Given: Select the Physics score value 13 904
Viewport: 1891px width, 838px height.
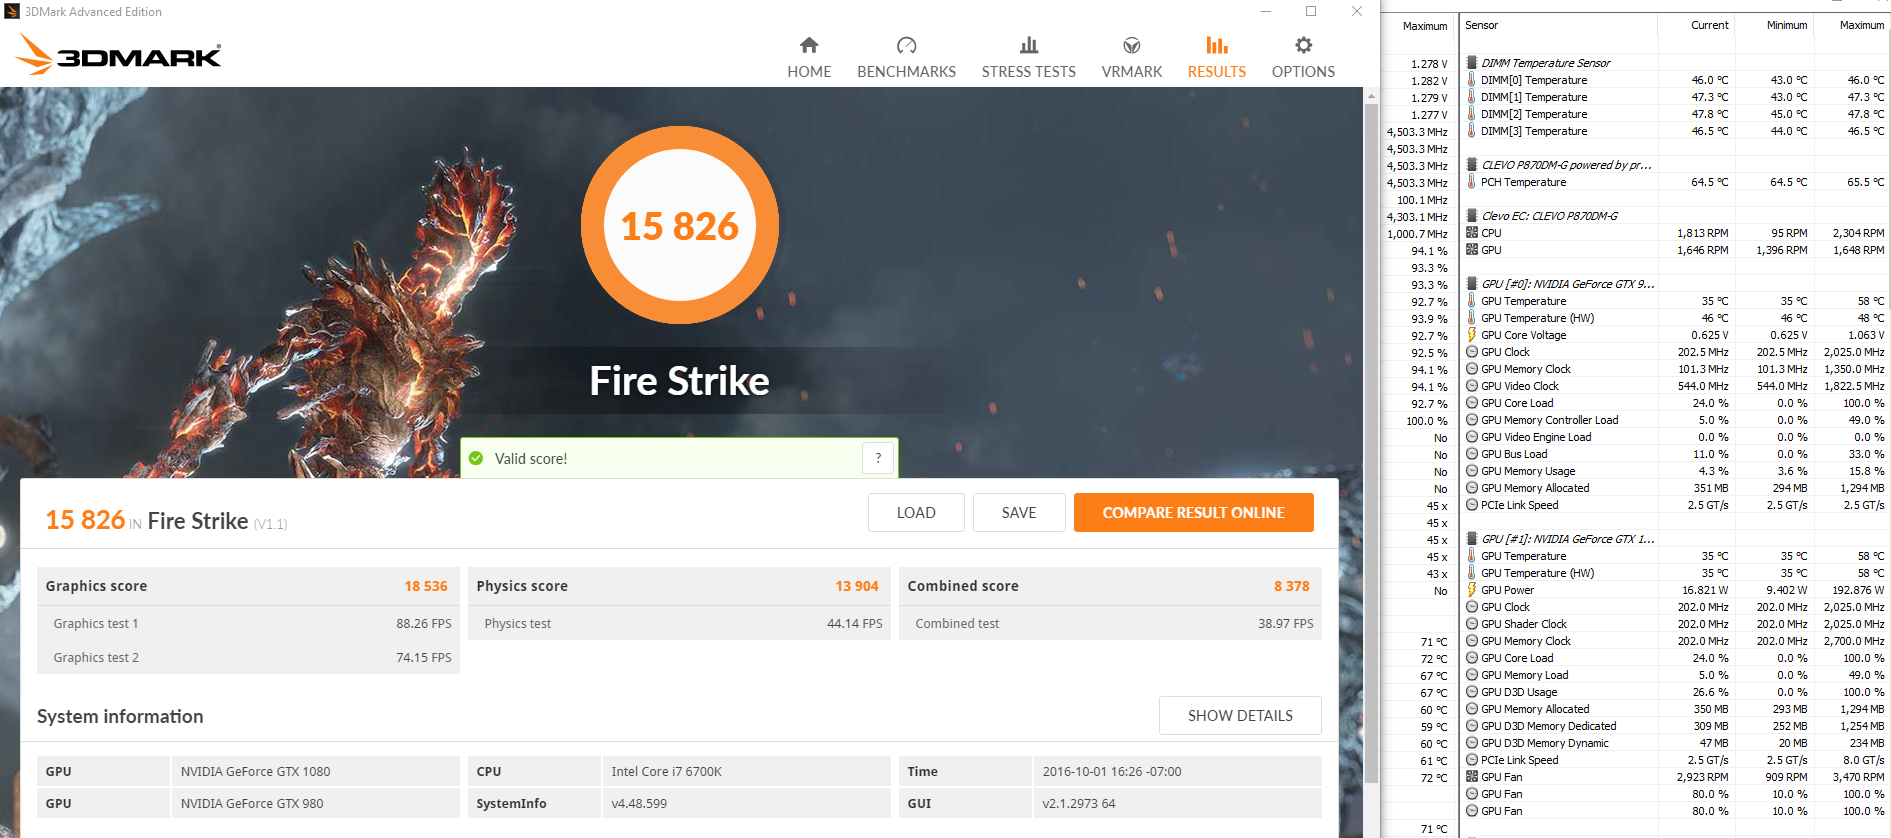Looking at the screenshot, I should 857,586.
